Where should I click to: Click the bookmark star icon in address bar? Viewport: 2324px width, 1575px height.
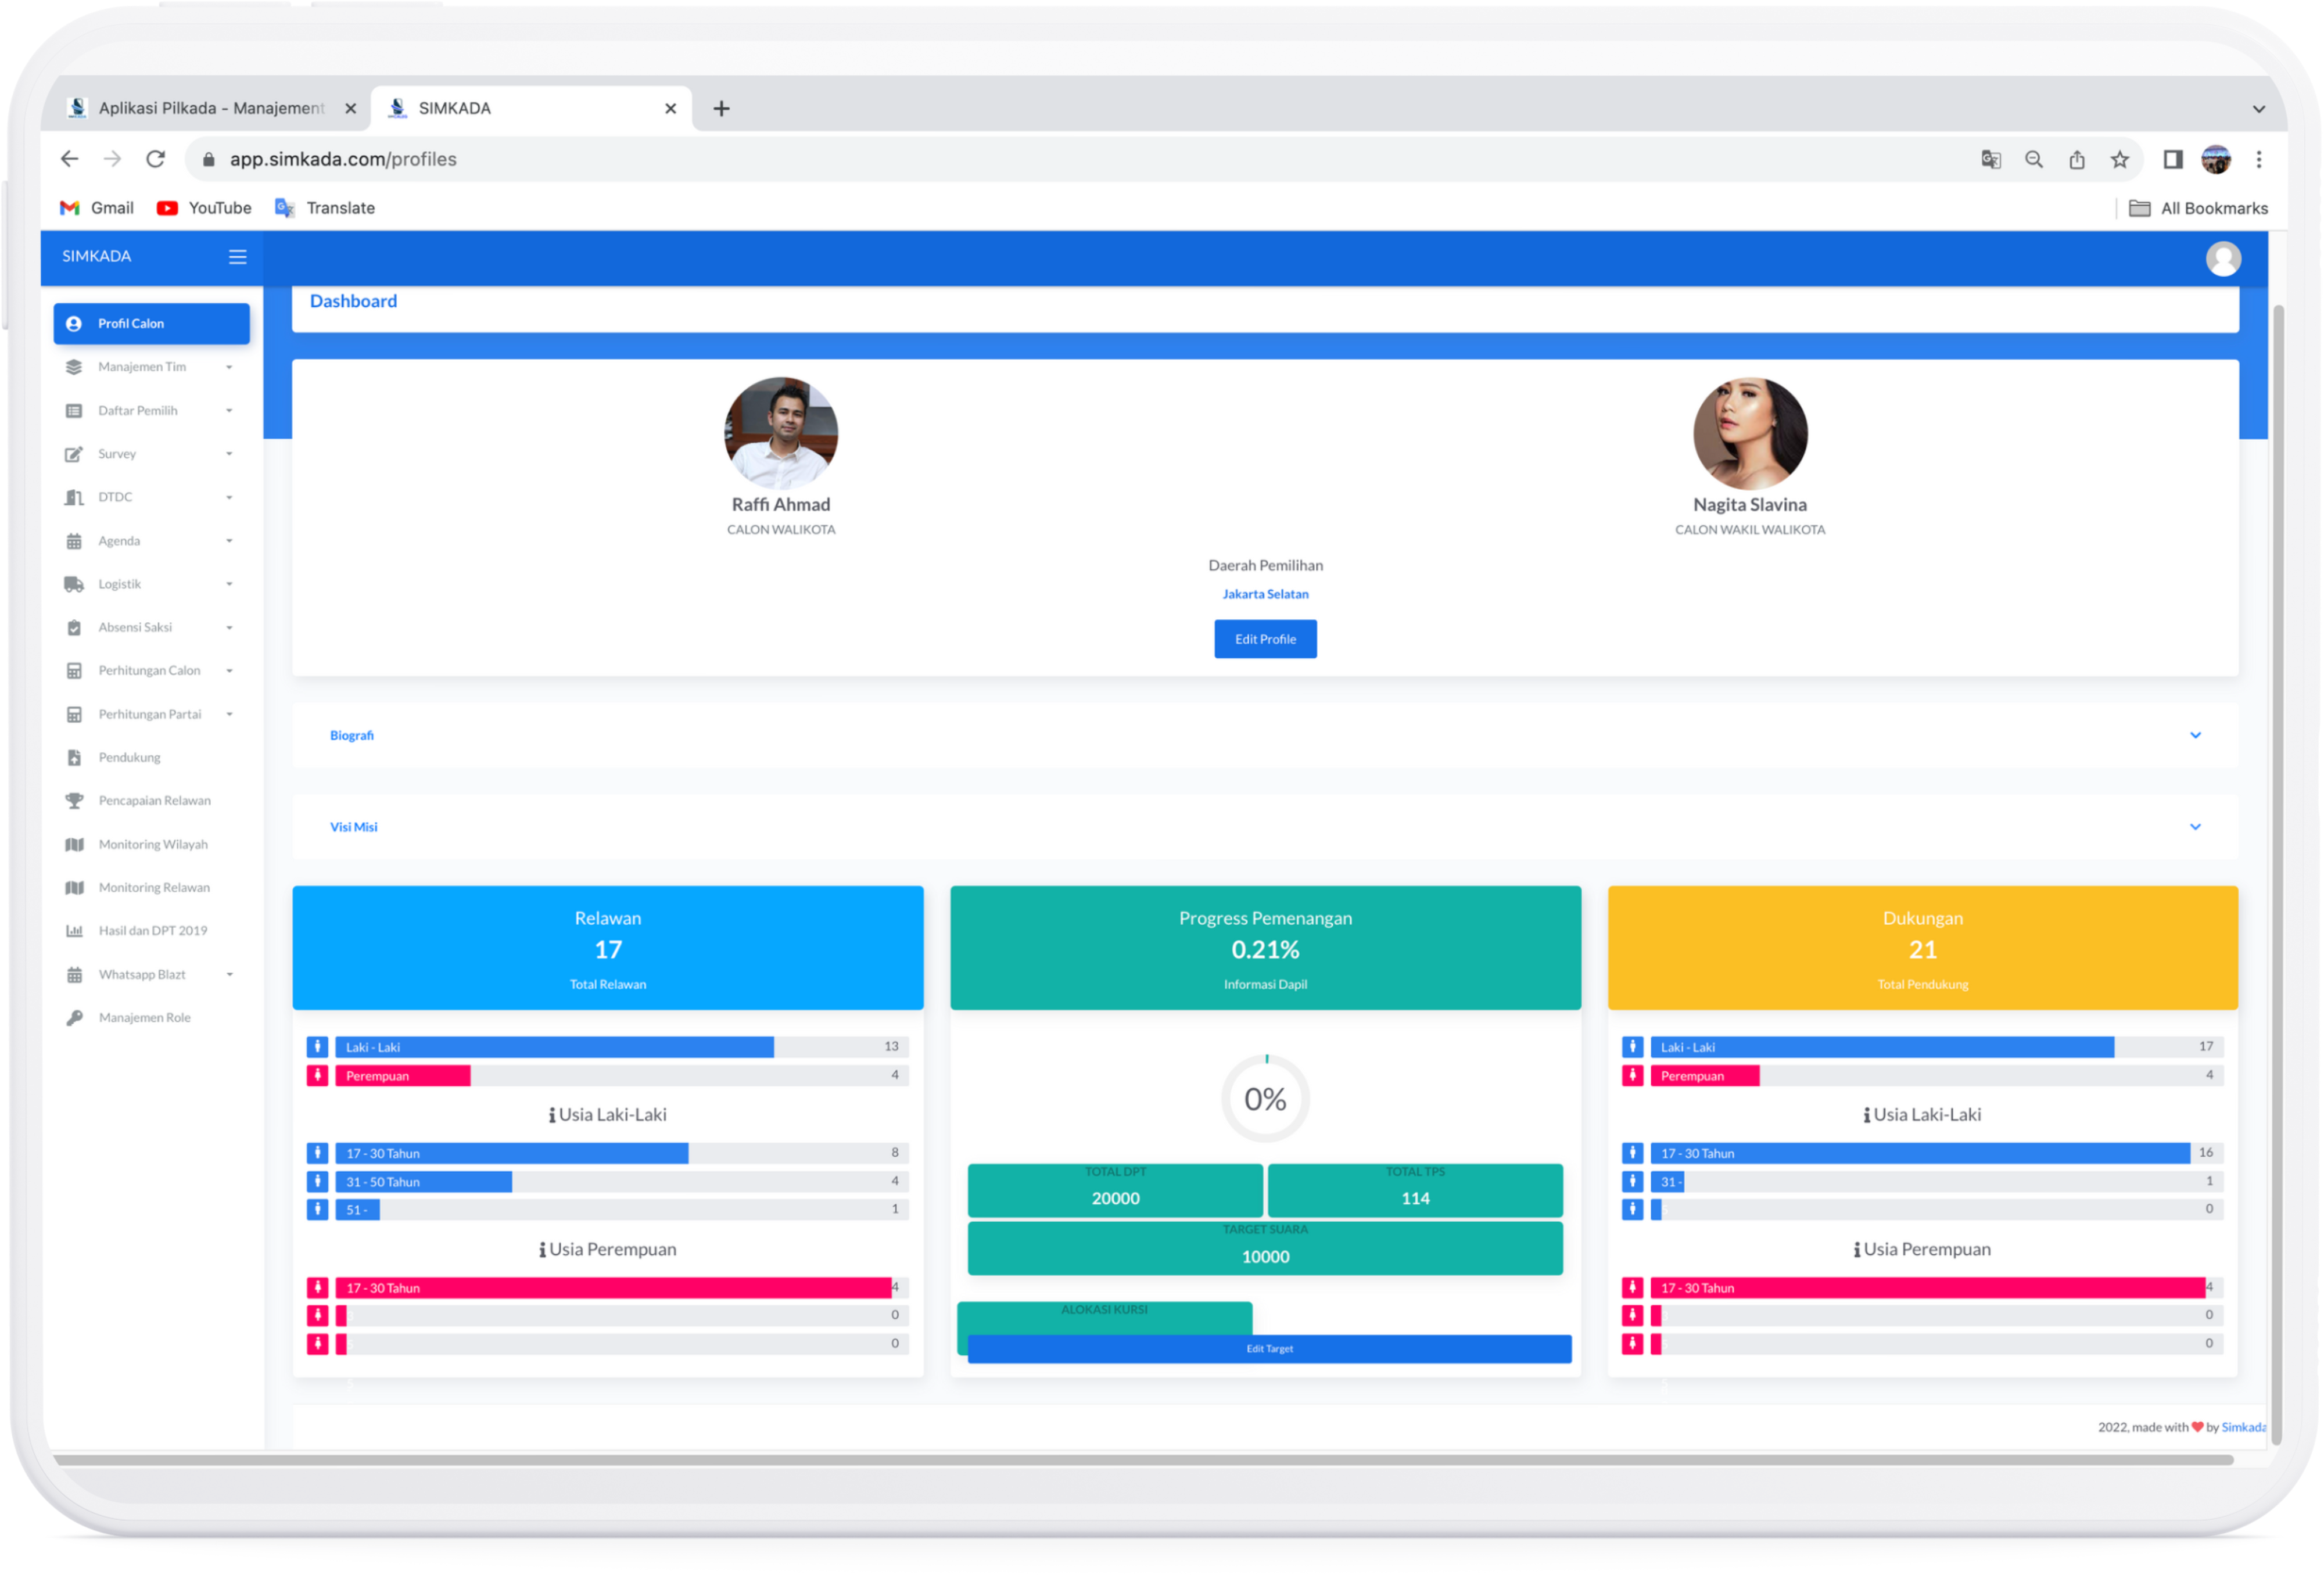pyautogui.click(x=2119, y=160)
